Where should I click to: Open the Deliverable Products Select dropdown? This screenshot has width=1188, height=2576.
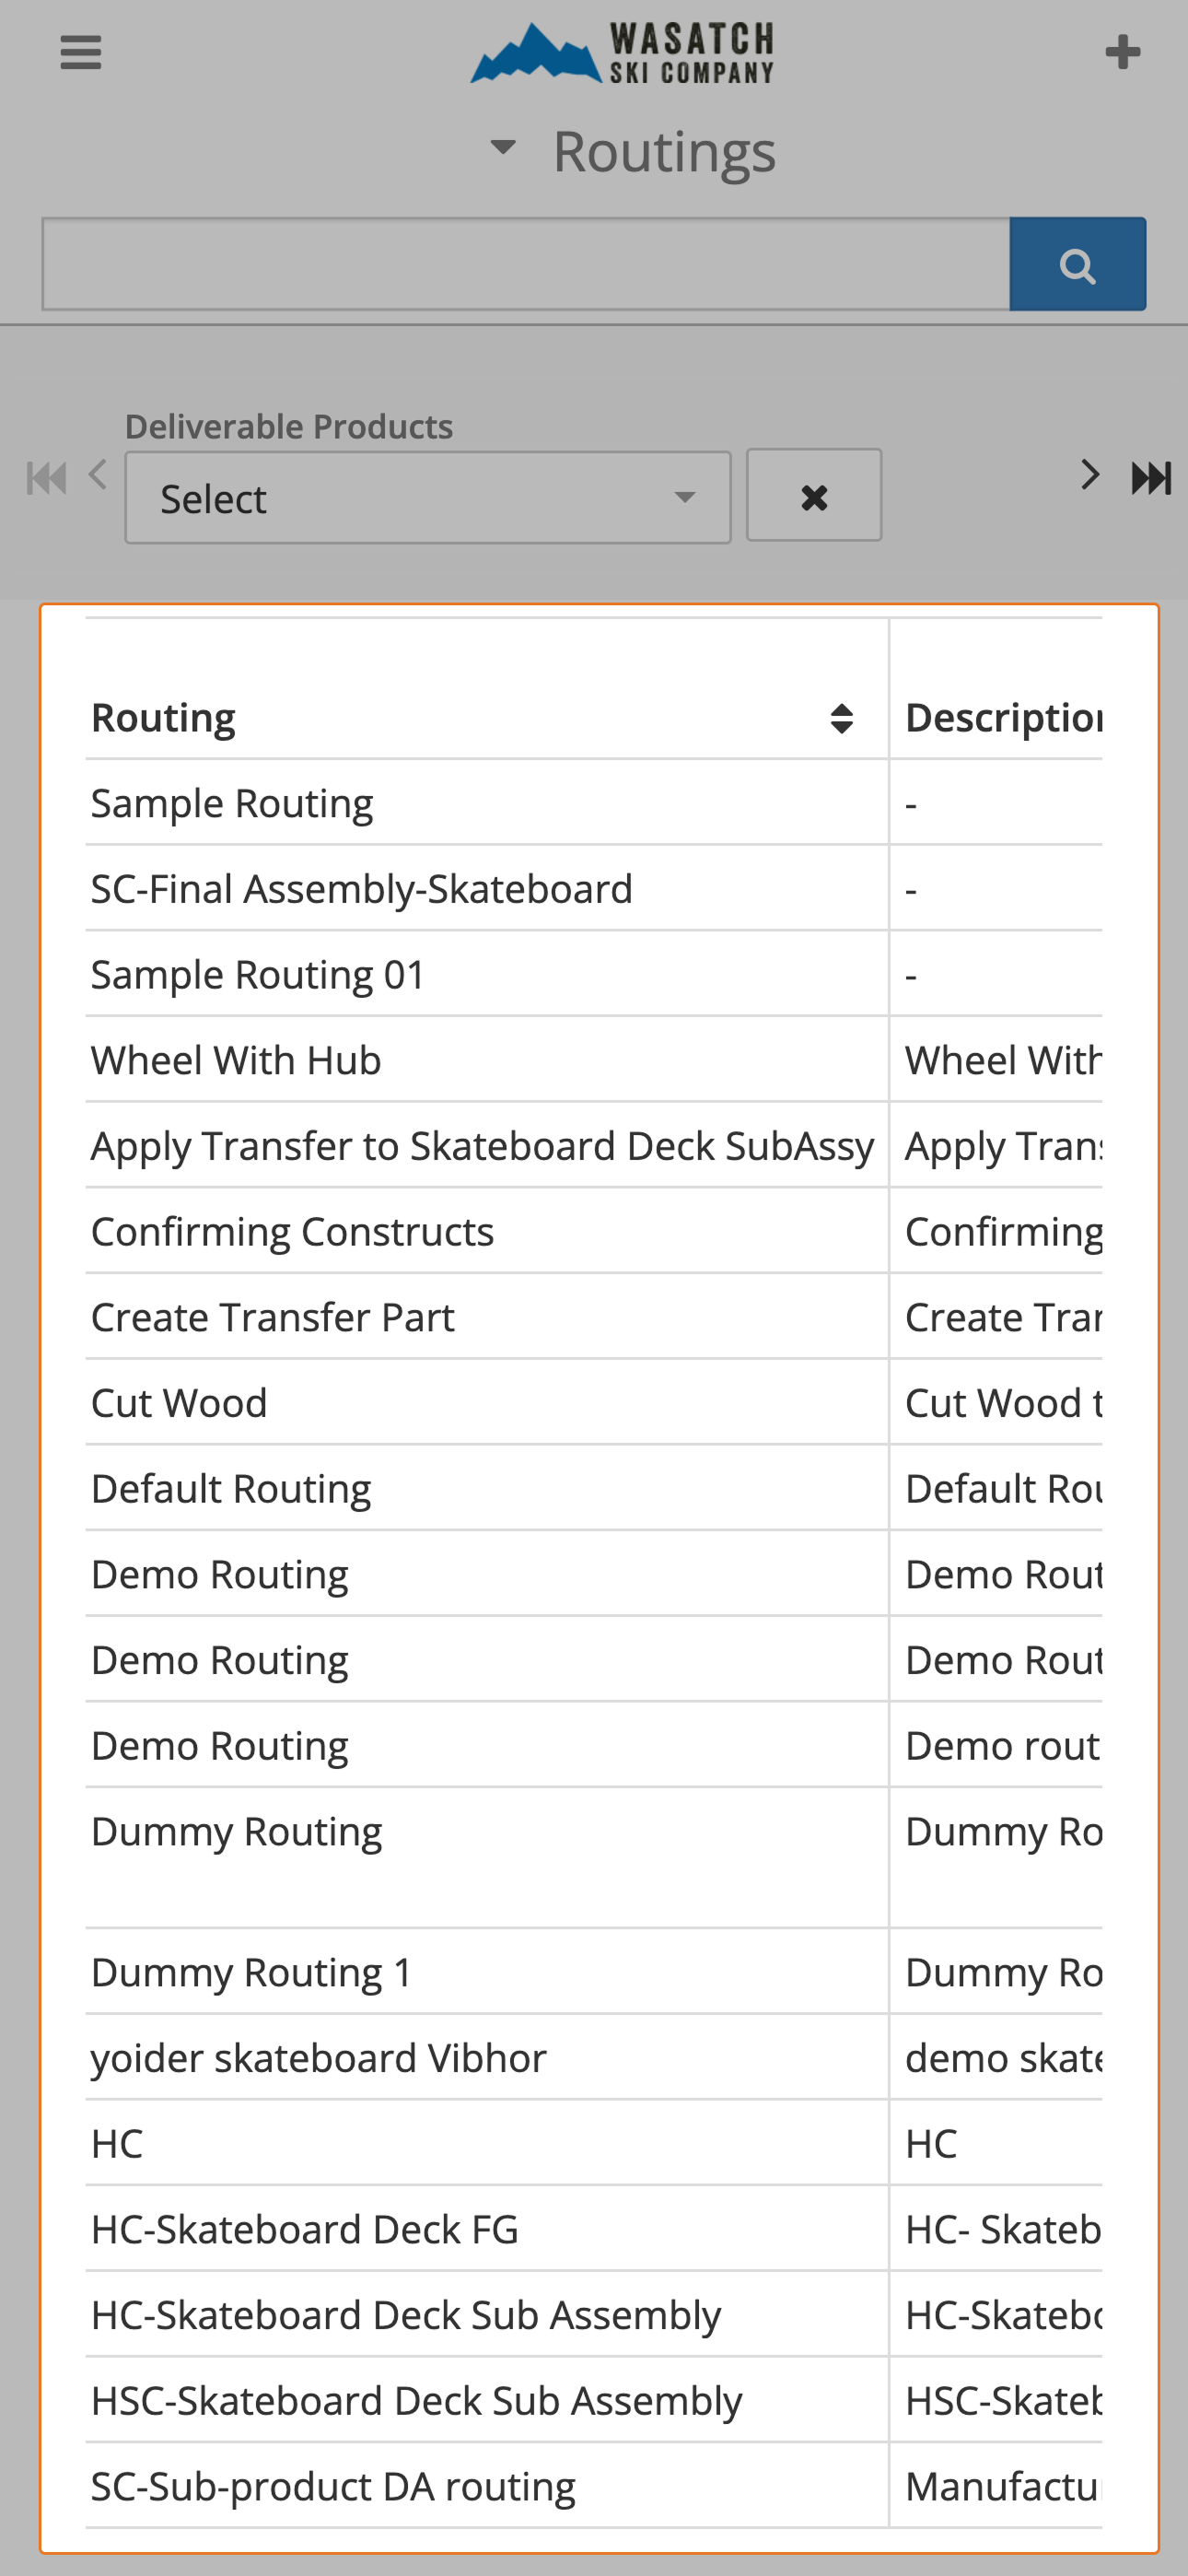(x=427, y=497)
